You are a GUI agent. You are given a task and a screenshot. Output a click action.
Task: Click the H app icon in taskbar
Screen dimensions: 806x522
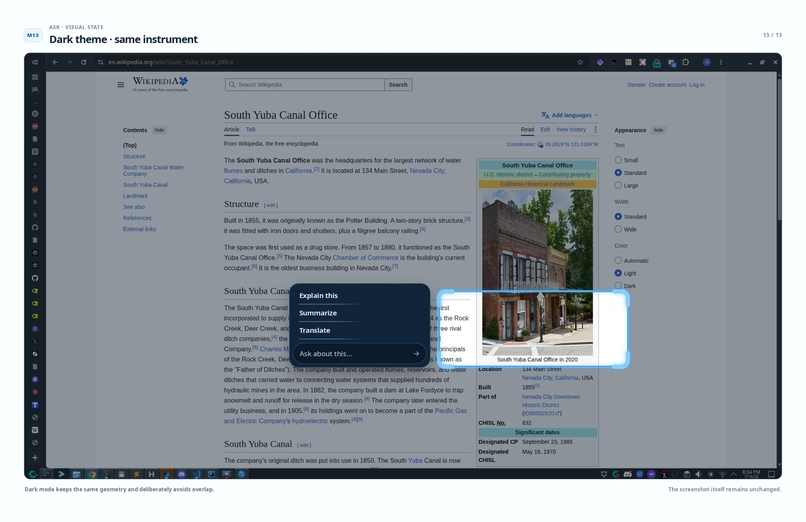(151, 474)
